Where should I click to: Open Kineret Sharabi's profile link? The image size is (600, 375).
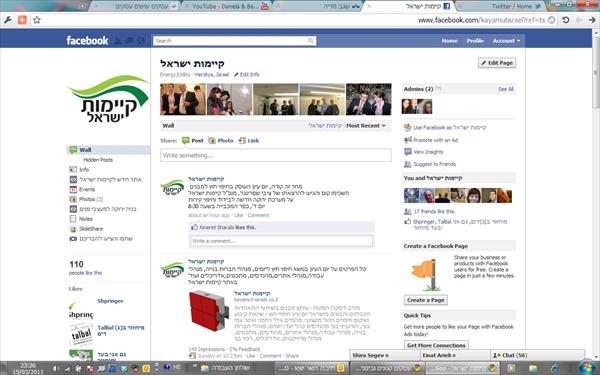pos(217,227)
